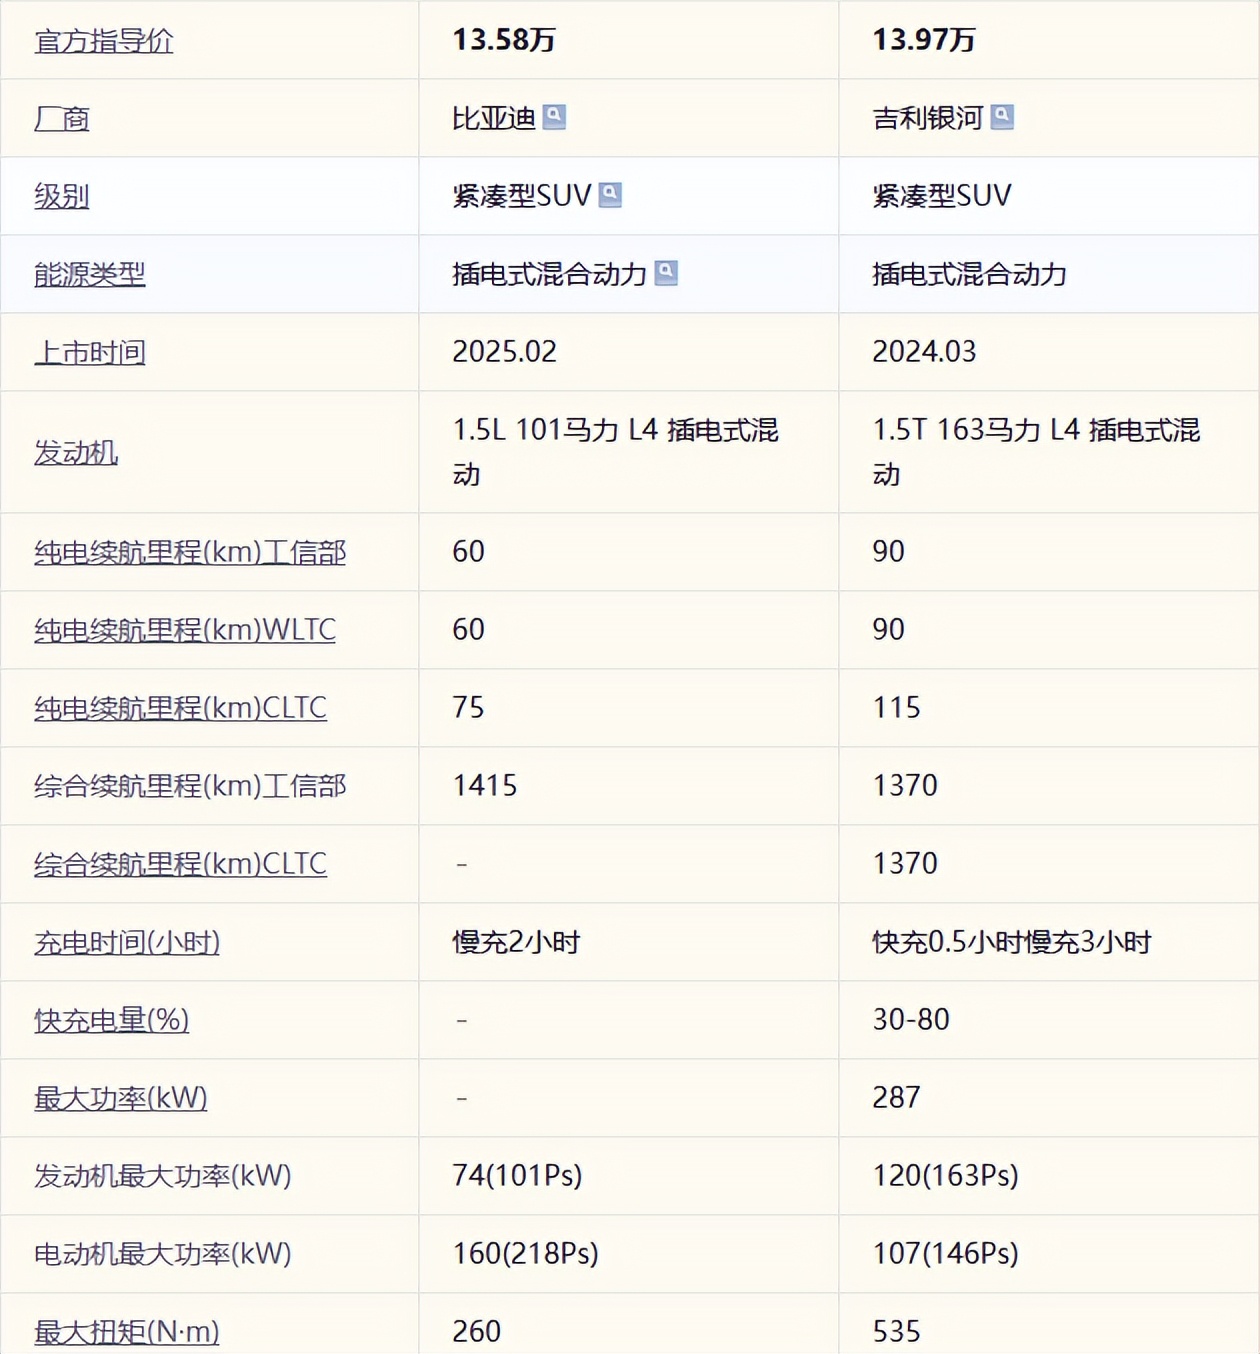Click the combined range value 1415

tap(485, 786)
